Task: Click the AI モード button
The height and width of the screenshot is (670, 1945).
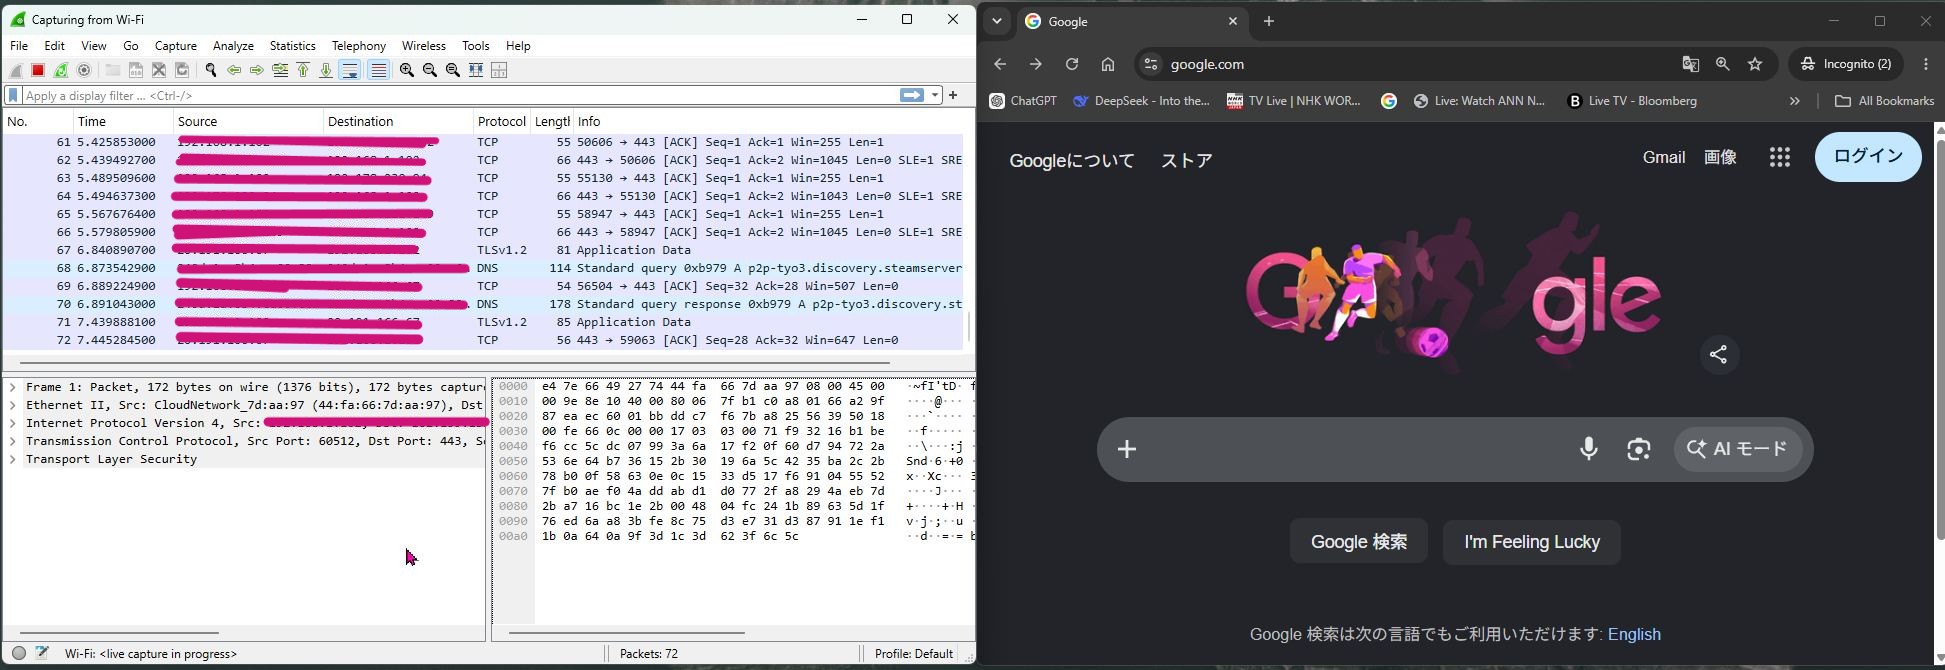Action: [1738, 449]
